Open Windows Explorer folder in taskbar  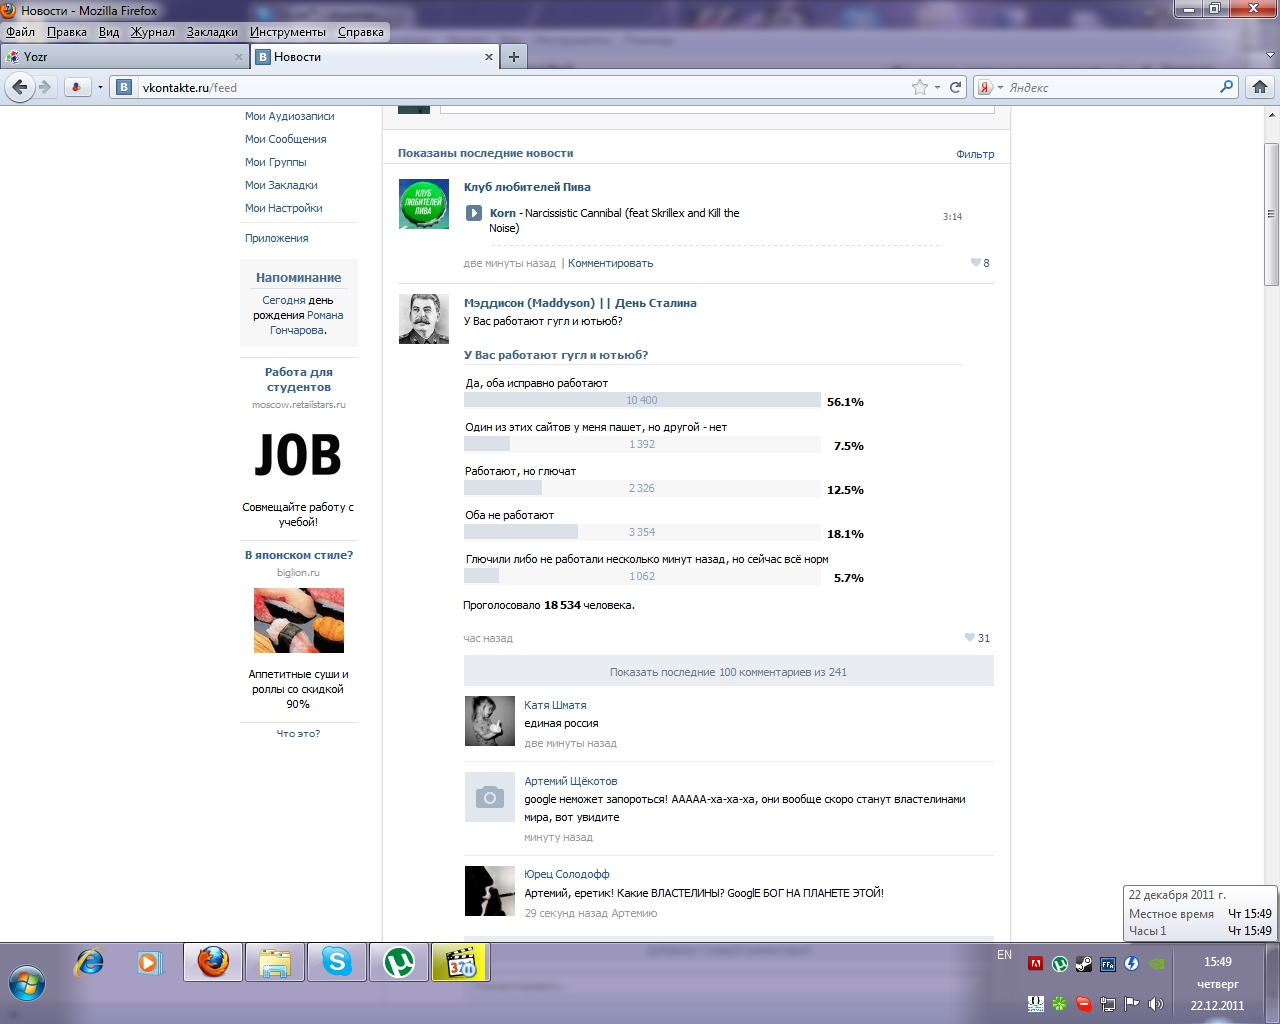tap(275, 962)
